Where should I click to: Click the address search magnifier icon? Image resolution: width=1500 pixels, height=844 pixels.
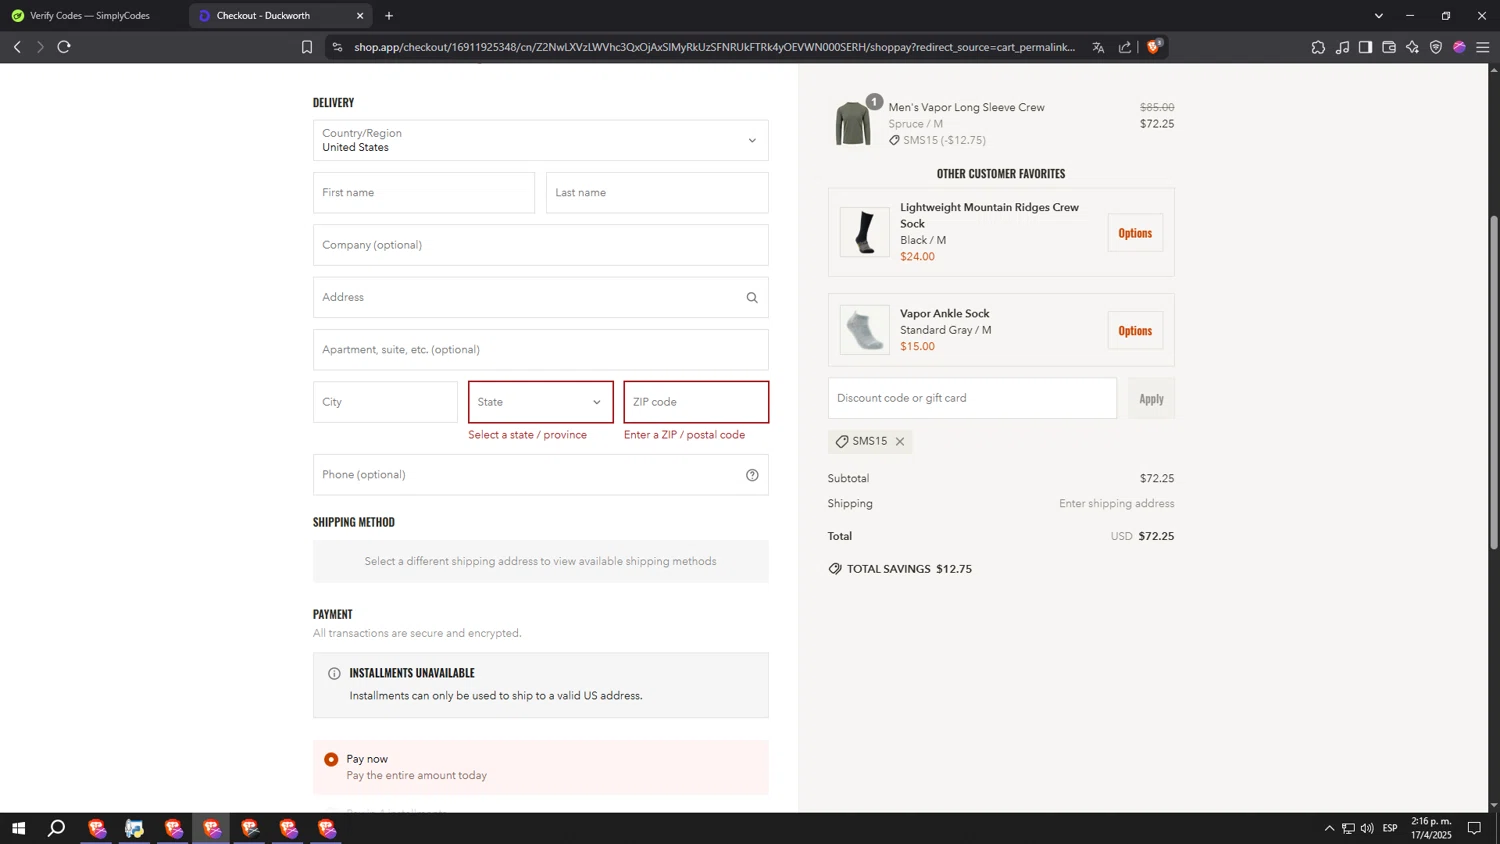[x=752, y=298]
